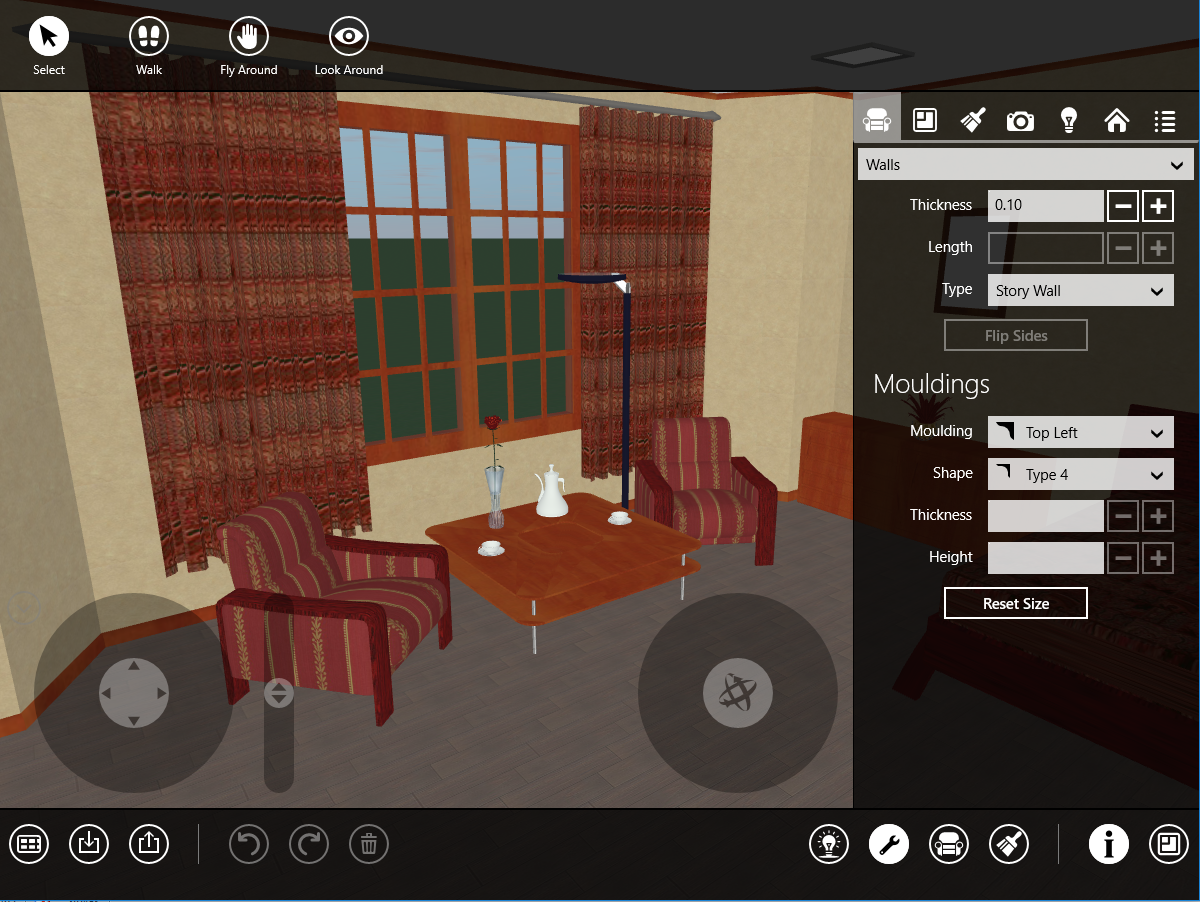Click the redo arrow icon
Screen dimensions: 1200x902
pos(309,845)
